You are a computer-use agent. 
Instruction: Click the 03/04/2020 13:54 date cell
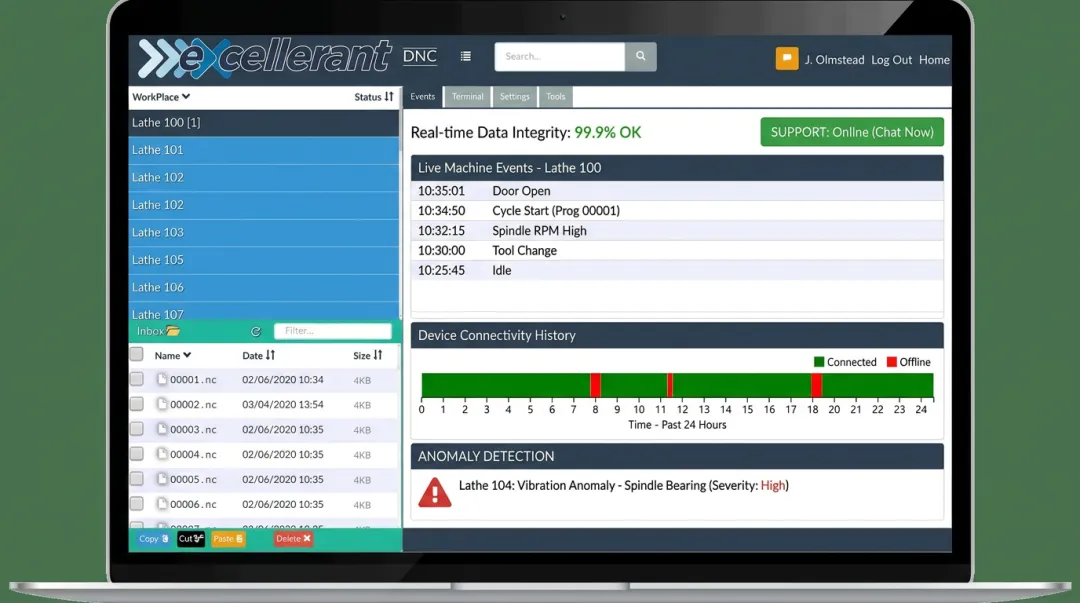[282, 405]
